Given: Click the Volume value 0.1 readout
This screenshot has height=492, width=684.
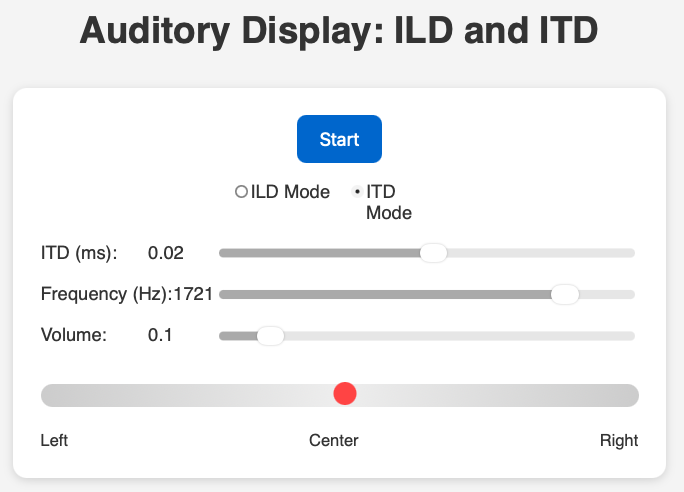Looking at the screenshot, I should pyautogui.click(x=160, y=336).
